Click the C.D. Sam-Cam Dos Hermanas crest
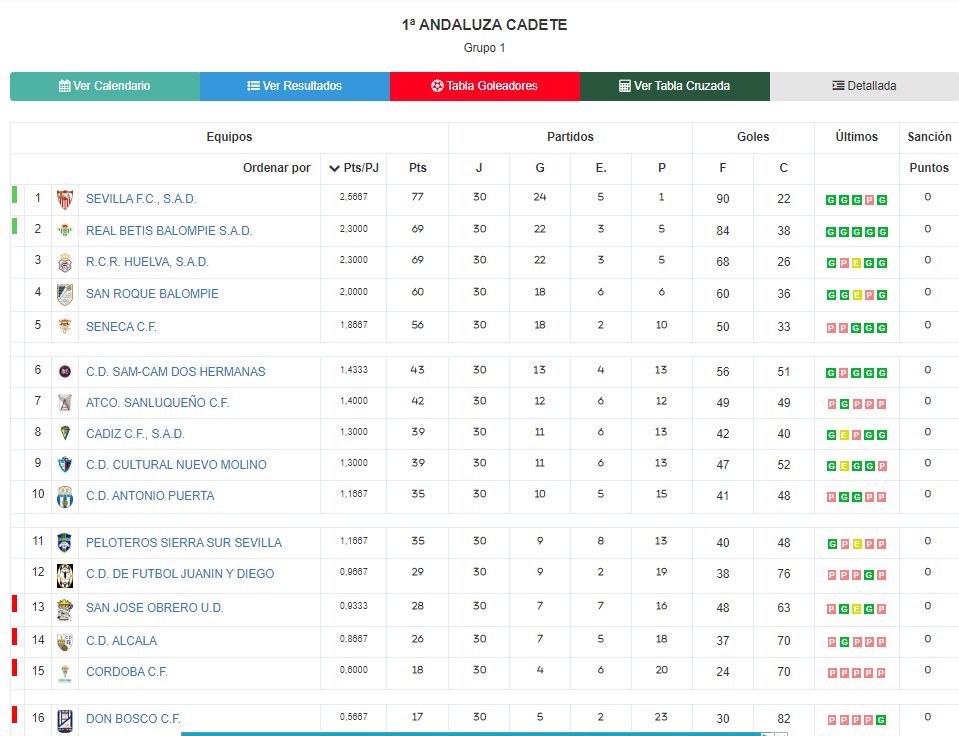 [x=65, y=371]
